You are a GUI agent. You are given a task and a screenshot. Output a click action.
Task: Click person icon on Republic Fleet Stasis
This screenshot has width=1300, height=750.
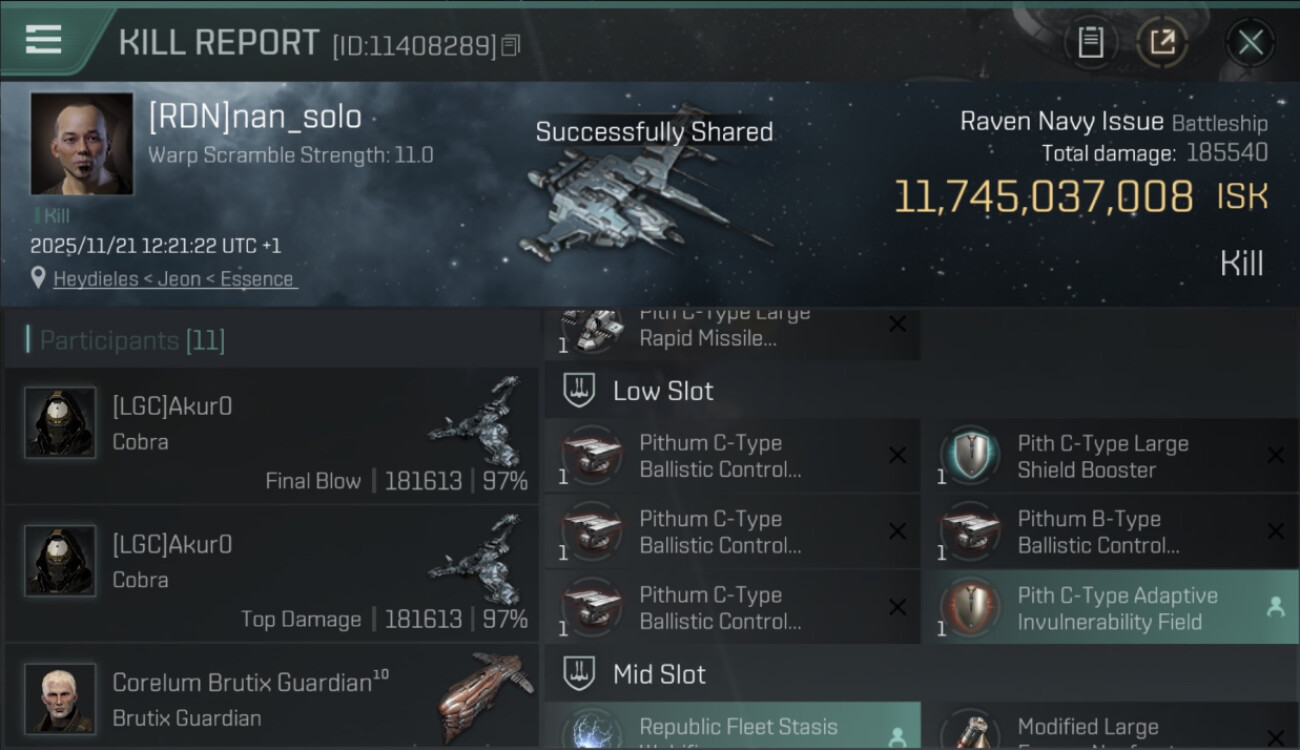point(897,738)
